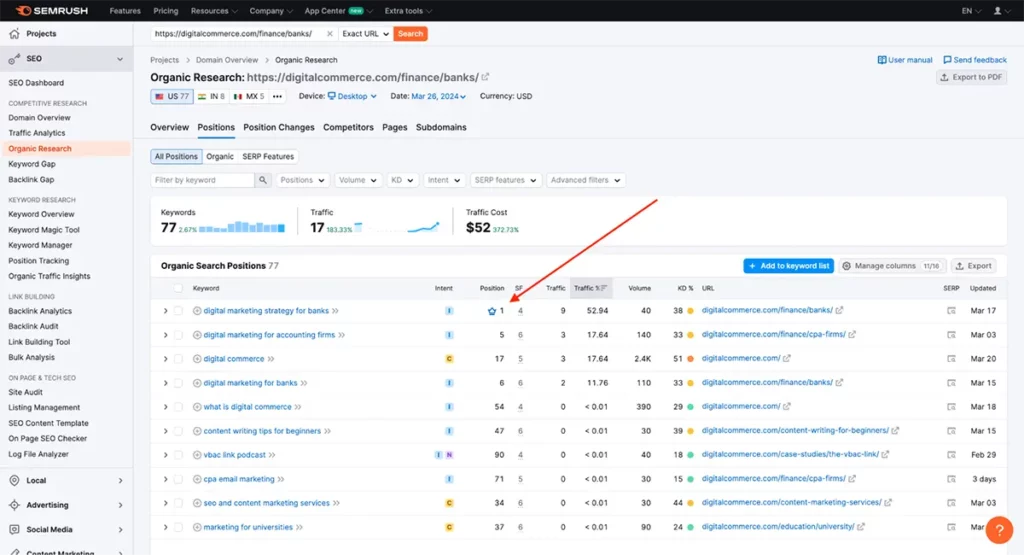Viewport: 1024px width, 555px height.
Task: Select the SERP Features positions filter tab
Action: click(268, 157)
